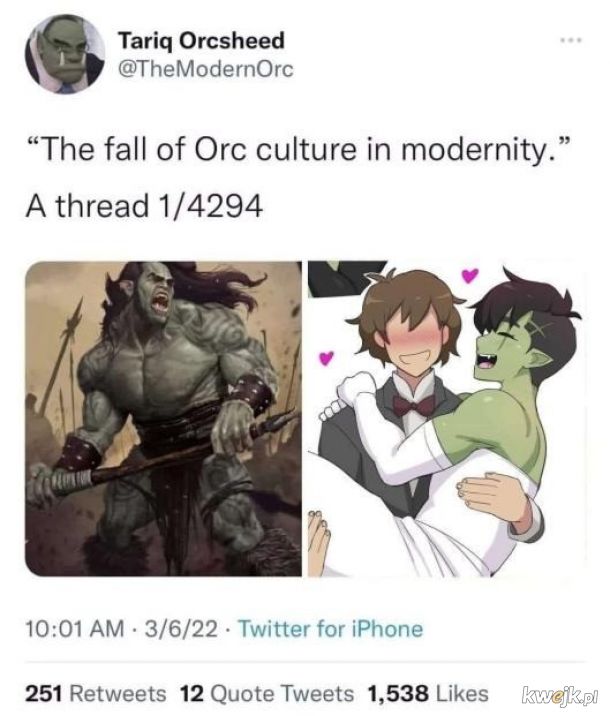Click the 3/6/22 tweet date

(x=181, y=629)
